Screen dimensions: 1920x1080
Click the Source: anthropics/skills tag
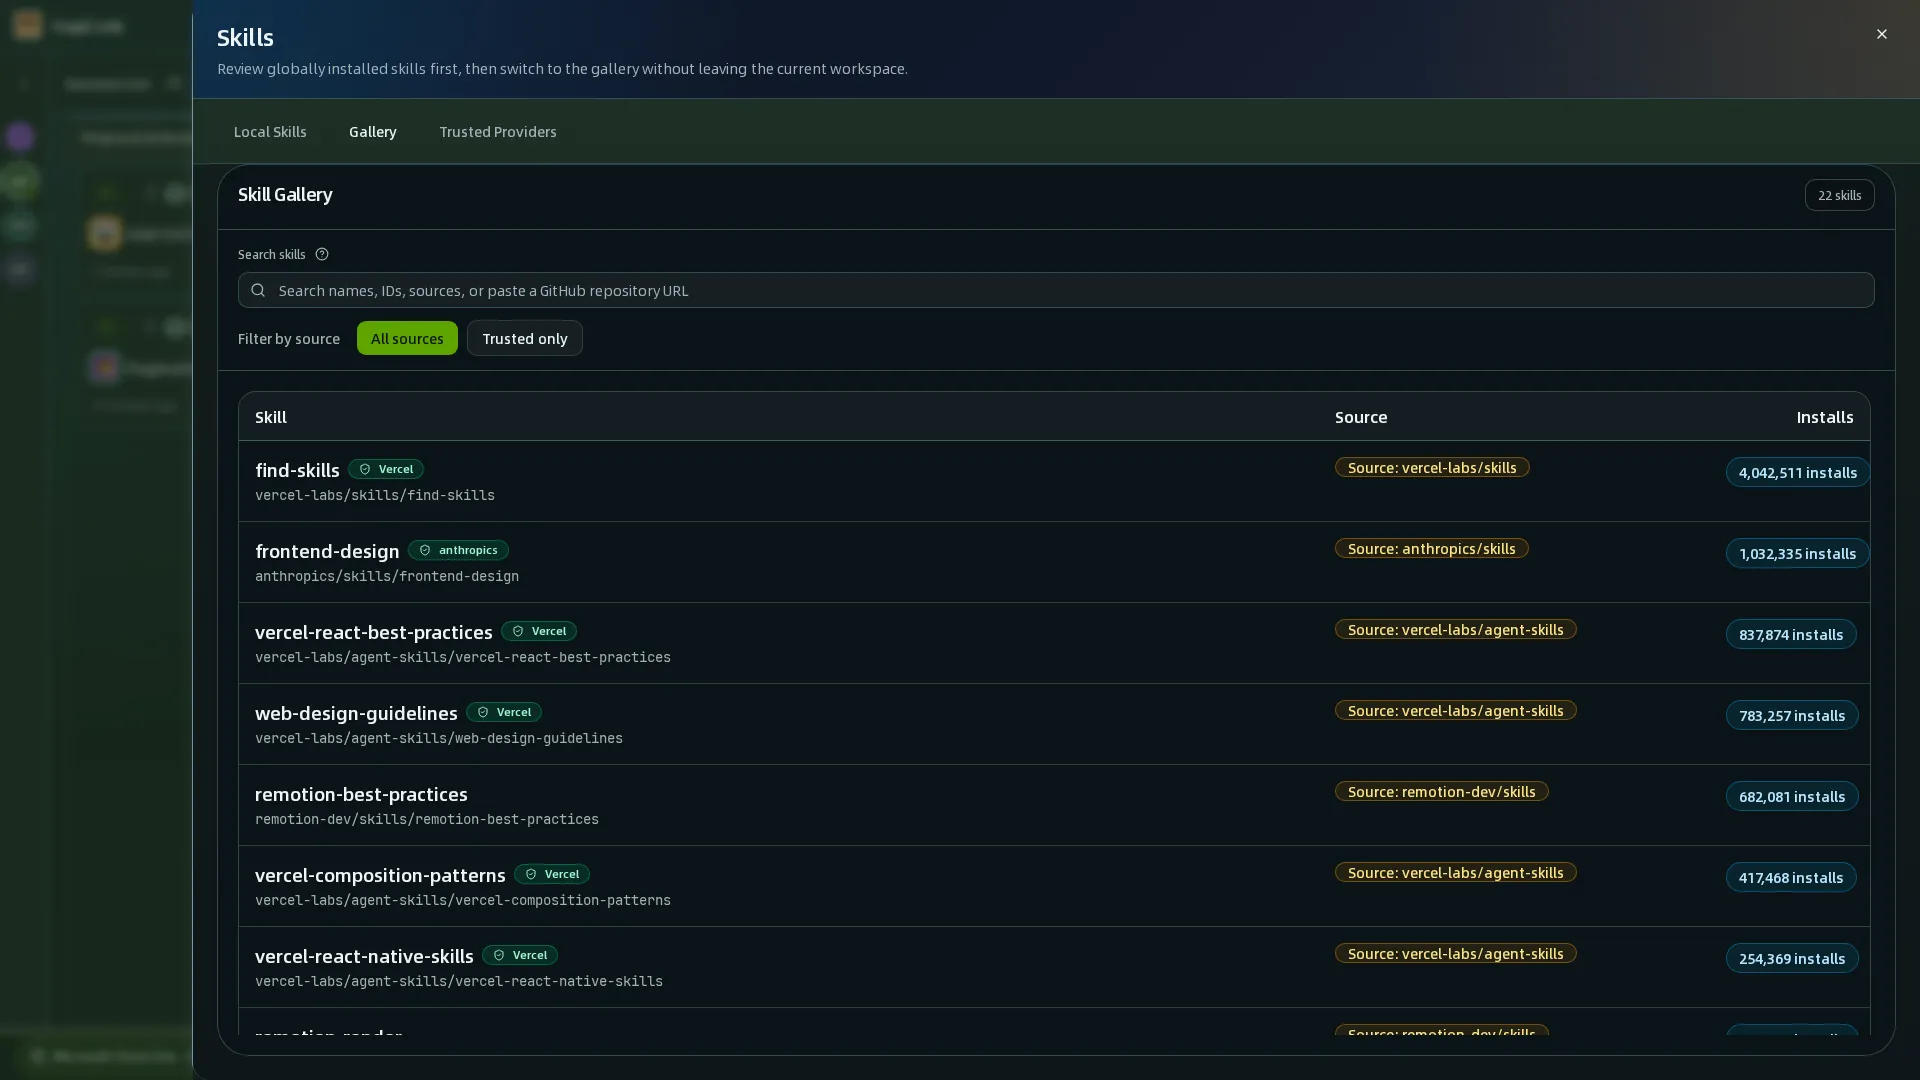tap(1432, 548)
